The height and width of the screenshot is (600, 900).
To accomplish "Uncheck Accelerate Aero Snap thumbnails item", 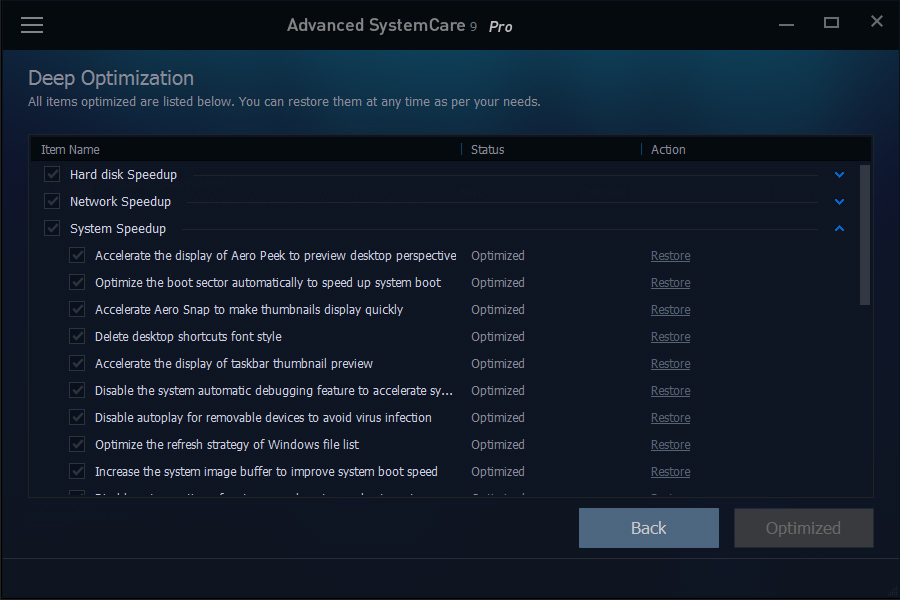I will pyautogui.click(x=77, y=309).
